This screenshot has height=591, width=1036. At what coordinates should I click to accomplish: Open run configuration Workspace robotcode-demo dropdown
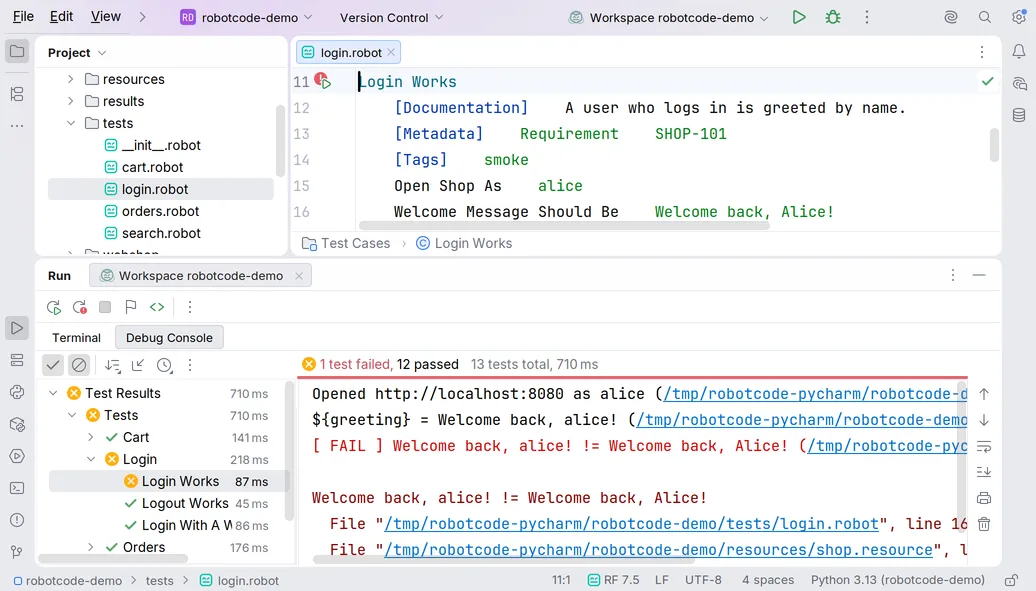coord(669,18)
